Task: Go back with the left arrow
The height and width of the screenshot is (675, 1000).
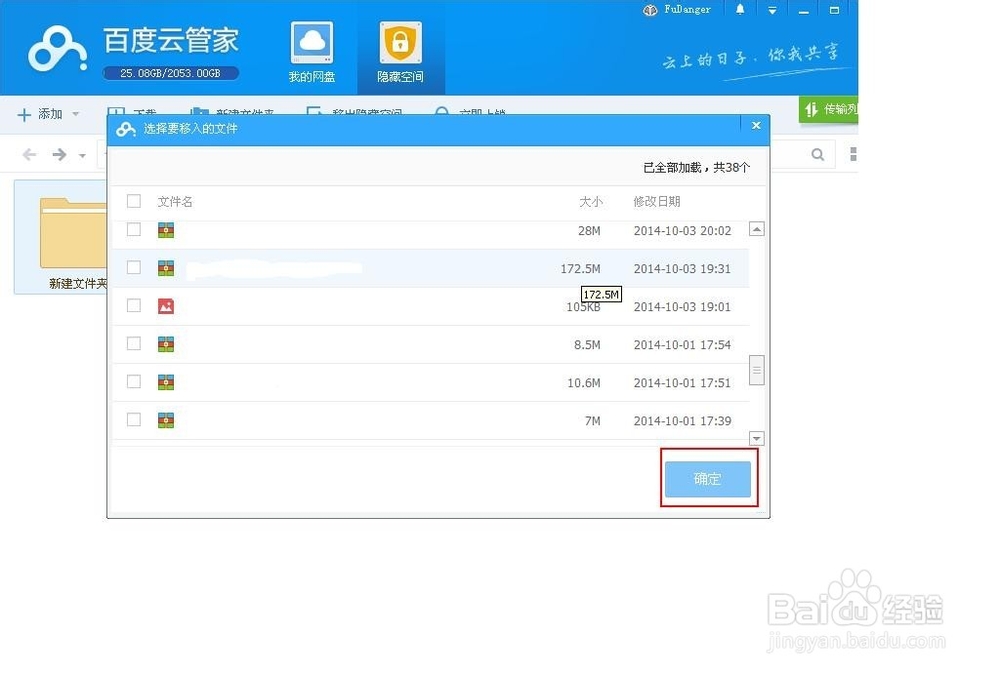Action: pyautogui.click(x=29, y=154)
